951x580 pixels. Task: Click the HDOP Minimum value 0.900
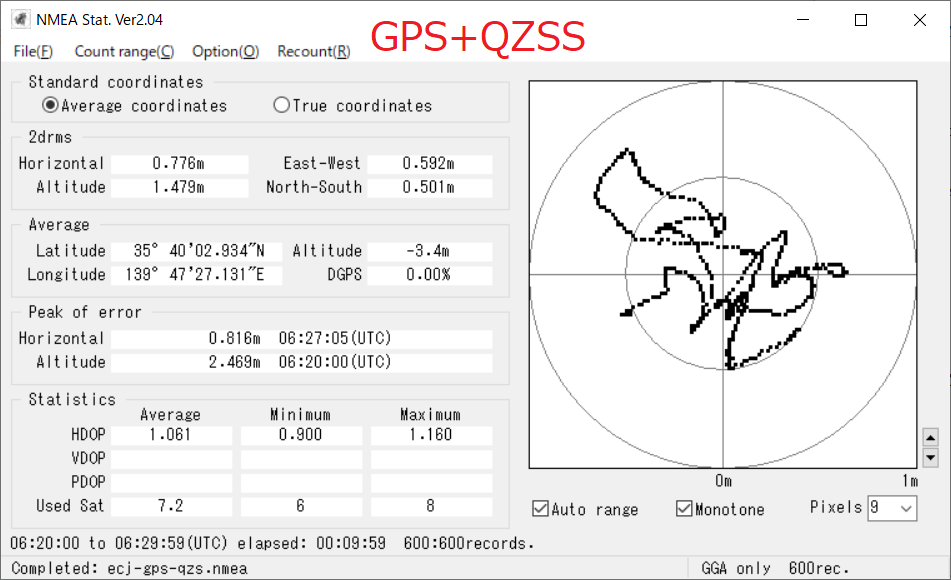click(301, 435)
